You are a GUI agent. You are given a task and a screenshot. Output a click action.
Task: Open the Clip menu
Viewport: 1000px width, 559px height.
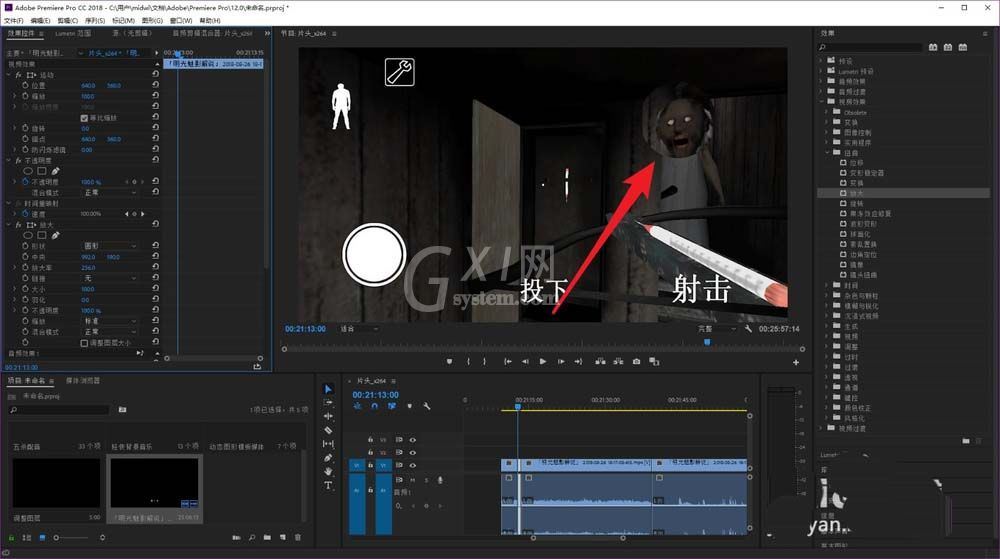[x=68, y=20]
